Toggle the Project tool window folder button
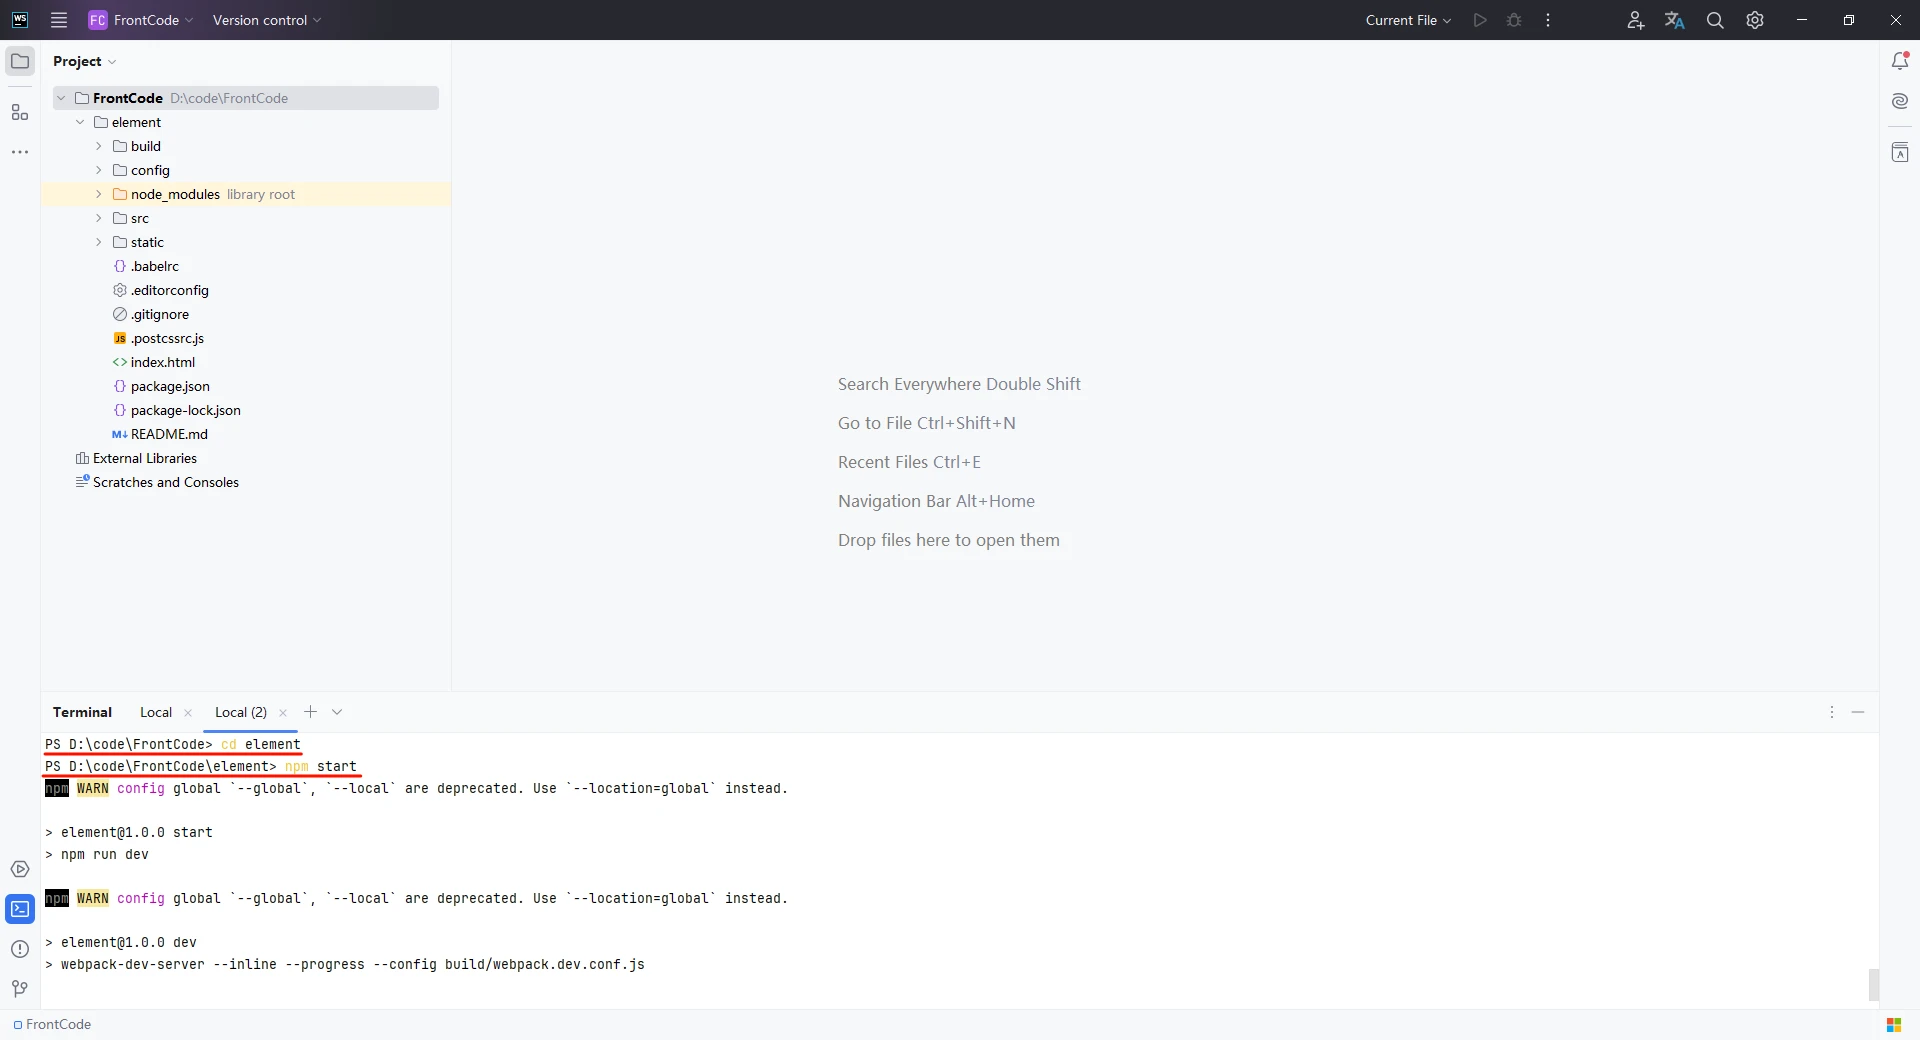The image size is (1920, 1040). click(20, 61)
